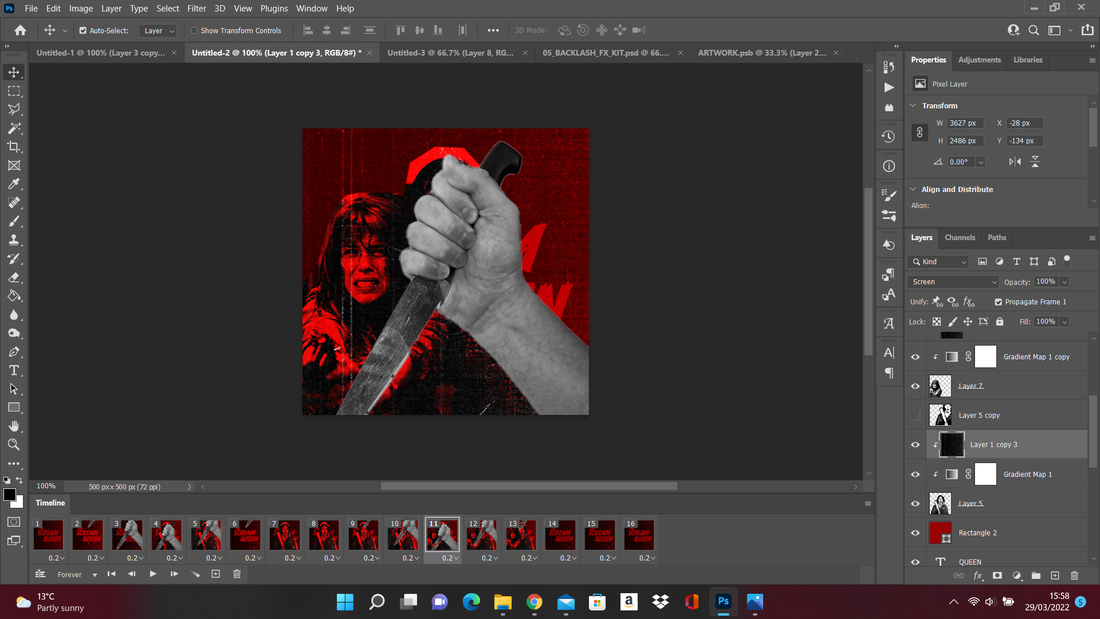Open the Window menu

point(311,8)
